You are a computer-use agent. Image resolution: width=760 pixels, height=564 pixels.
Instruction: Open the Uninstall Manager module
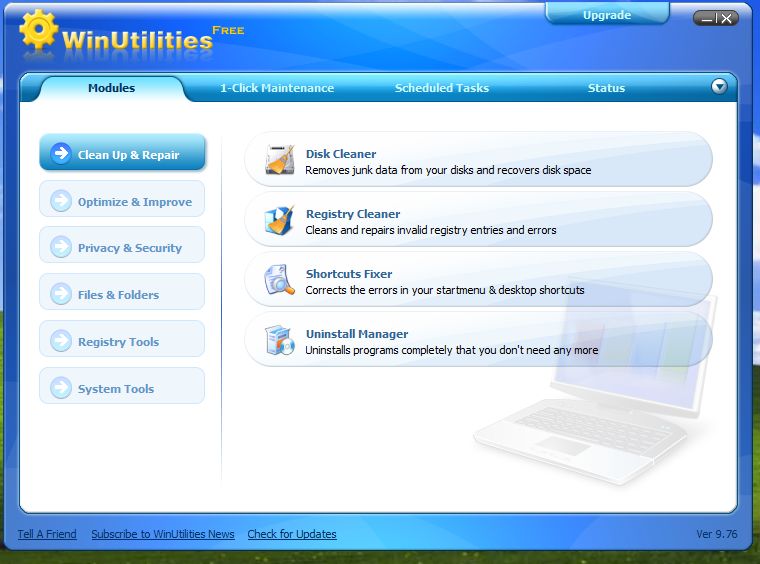pyautogui.click(x=479, y=340)
